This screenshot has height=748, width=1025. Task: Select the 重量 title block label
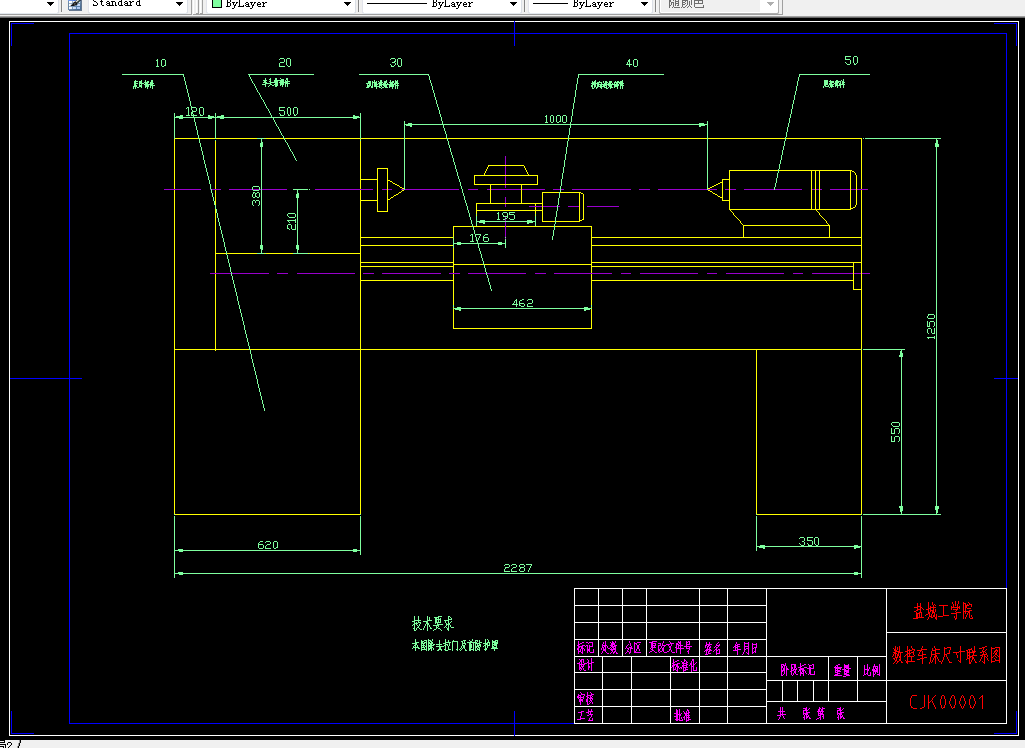842,670
